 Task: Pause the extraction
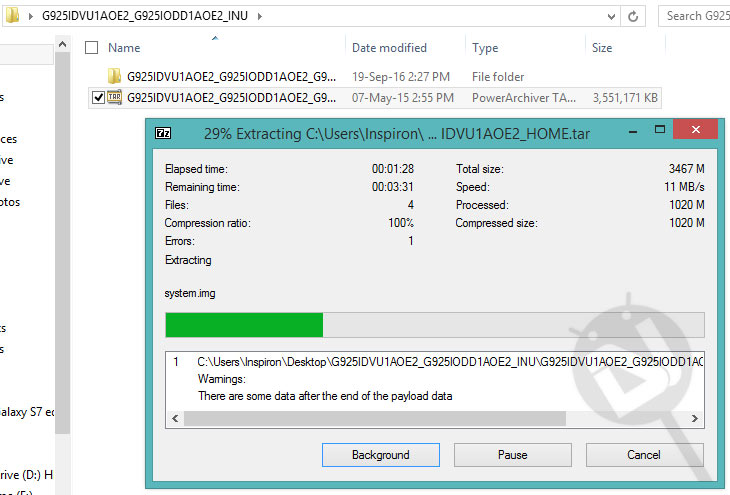pyautogui.click(x=513, y=454)
